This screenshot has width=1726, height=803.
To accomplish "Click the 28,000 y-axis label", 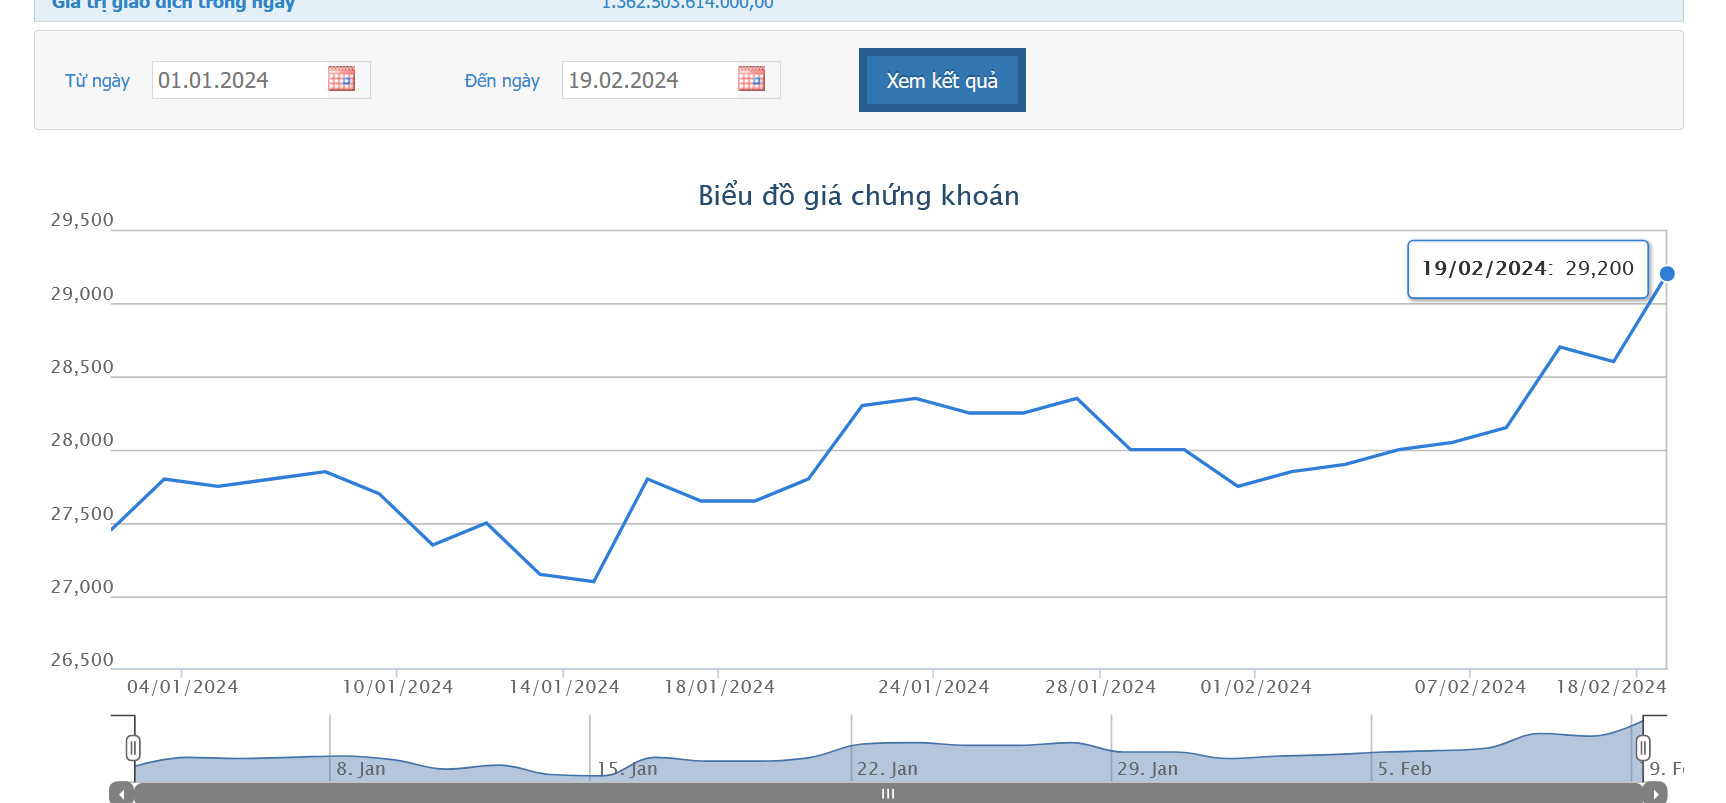I will pos(82,440).
